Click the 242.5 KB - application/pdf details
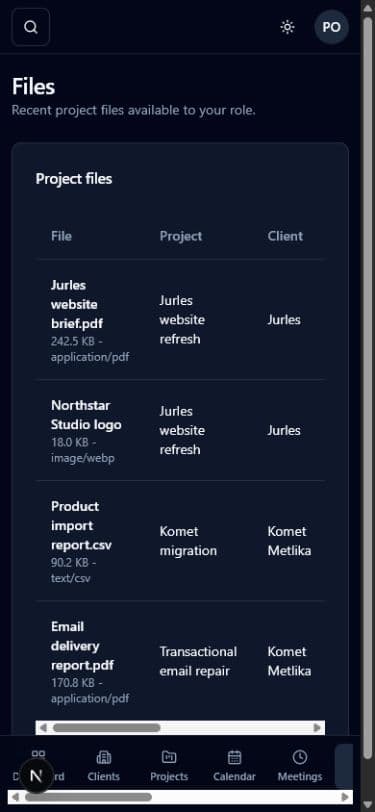Screen dimensions: 375x812 (x=90, y=350)
